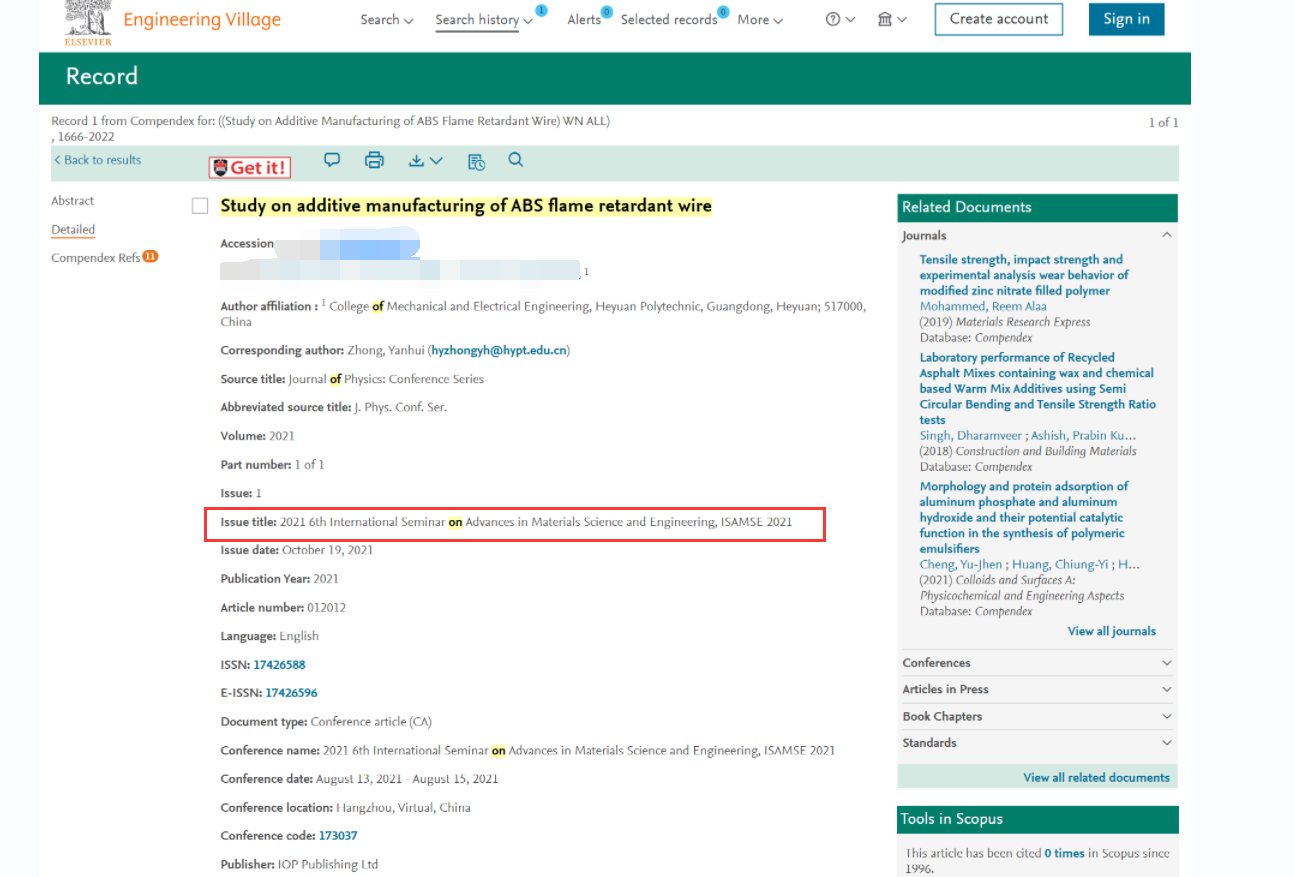This screenshot has width=1294, height=877.
Task: Click the 'Related Documents' header
Action: point(1037,207)
